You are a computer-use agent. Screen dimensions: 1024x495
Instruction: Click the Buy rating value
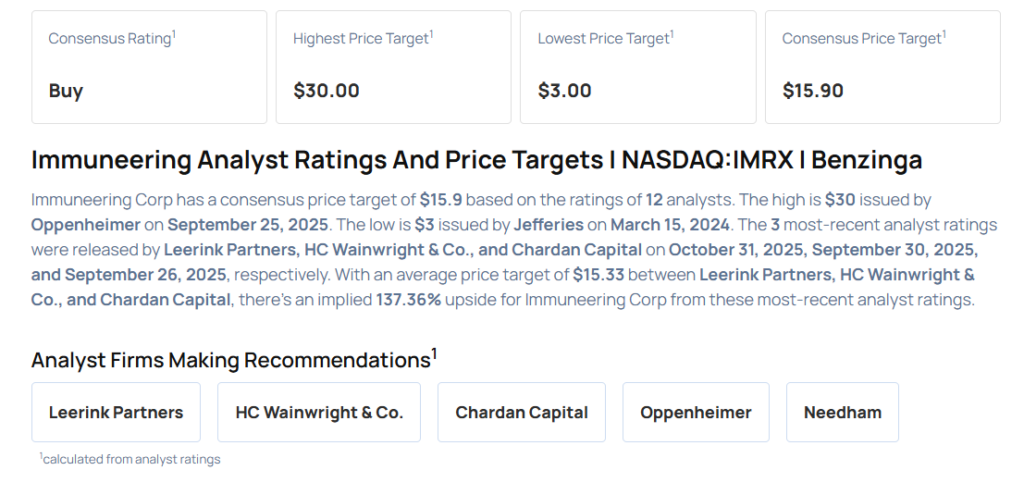click(66, 91)
